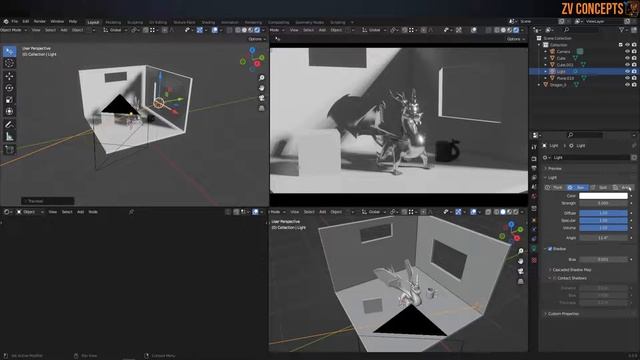Select the Annotate tool in the top-left viewport toolbar
Viewport: 640px width, 360px height.
(9, 124)
